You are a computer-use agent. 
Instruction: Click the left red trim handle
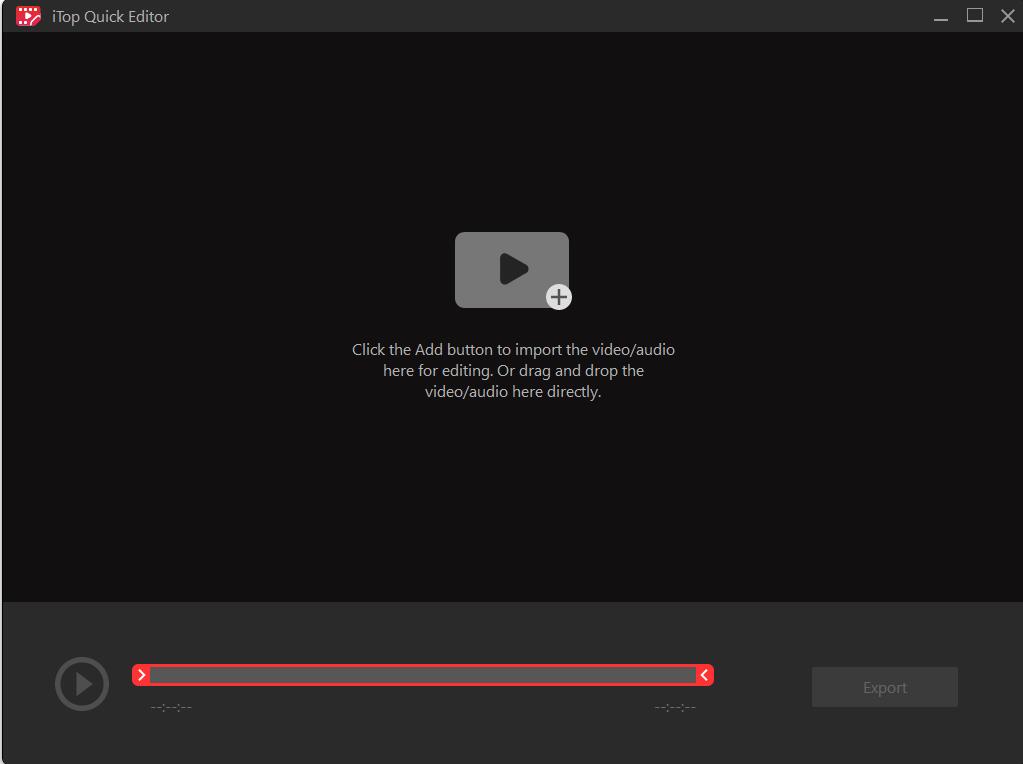[142, 676]
